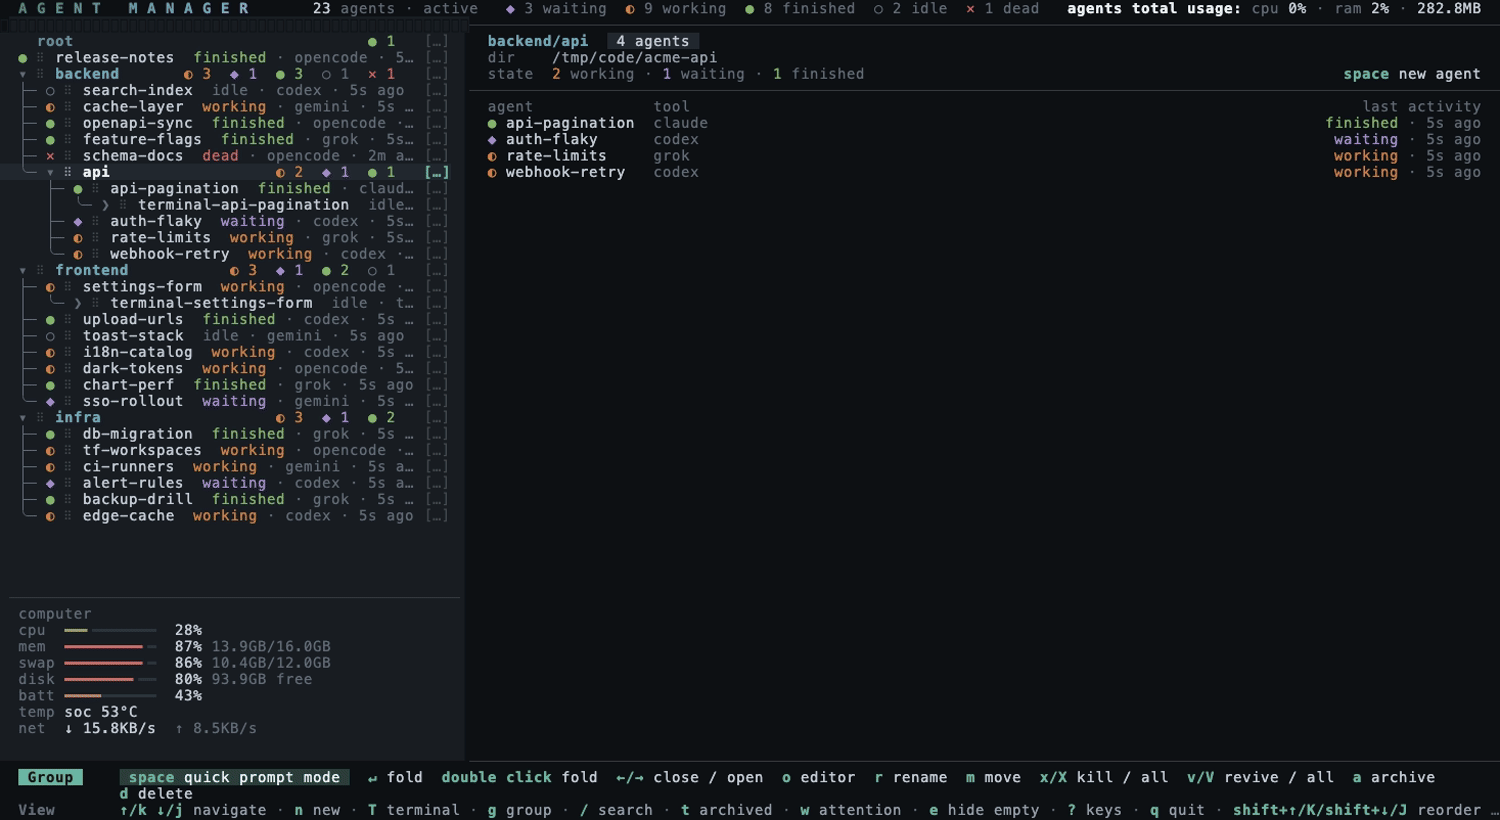The image size is (1500, 820).
Task: Click the cpu usage bar
Action: point(110,630)
